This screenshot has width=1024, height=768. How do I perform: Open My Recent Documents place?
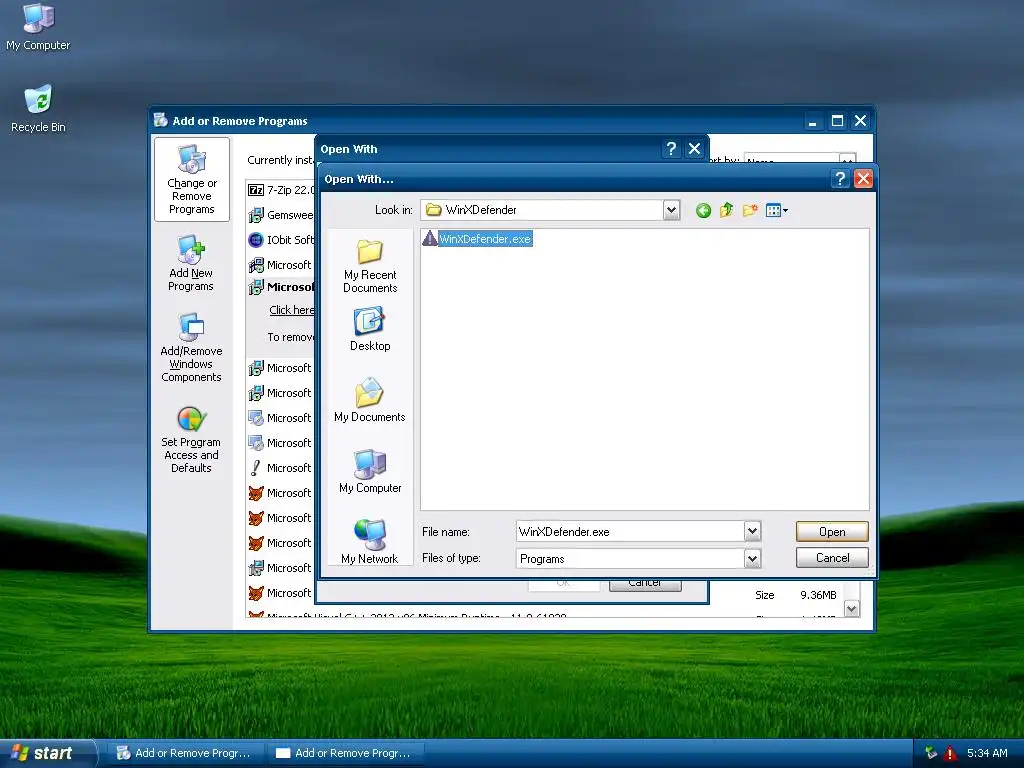[x=370, y=266]
